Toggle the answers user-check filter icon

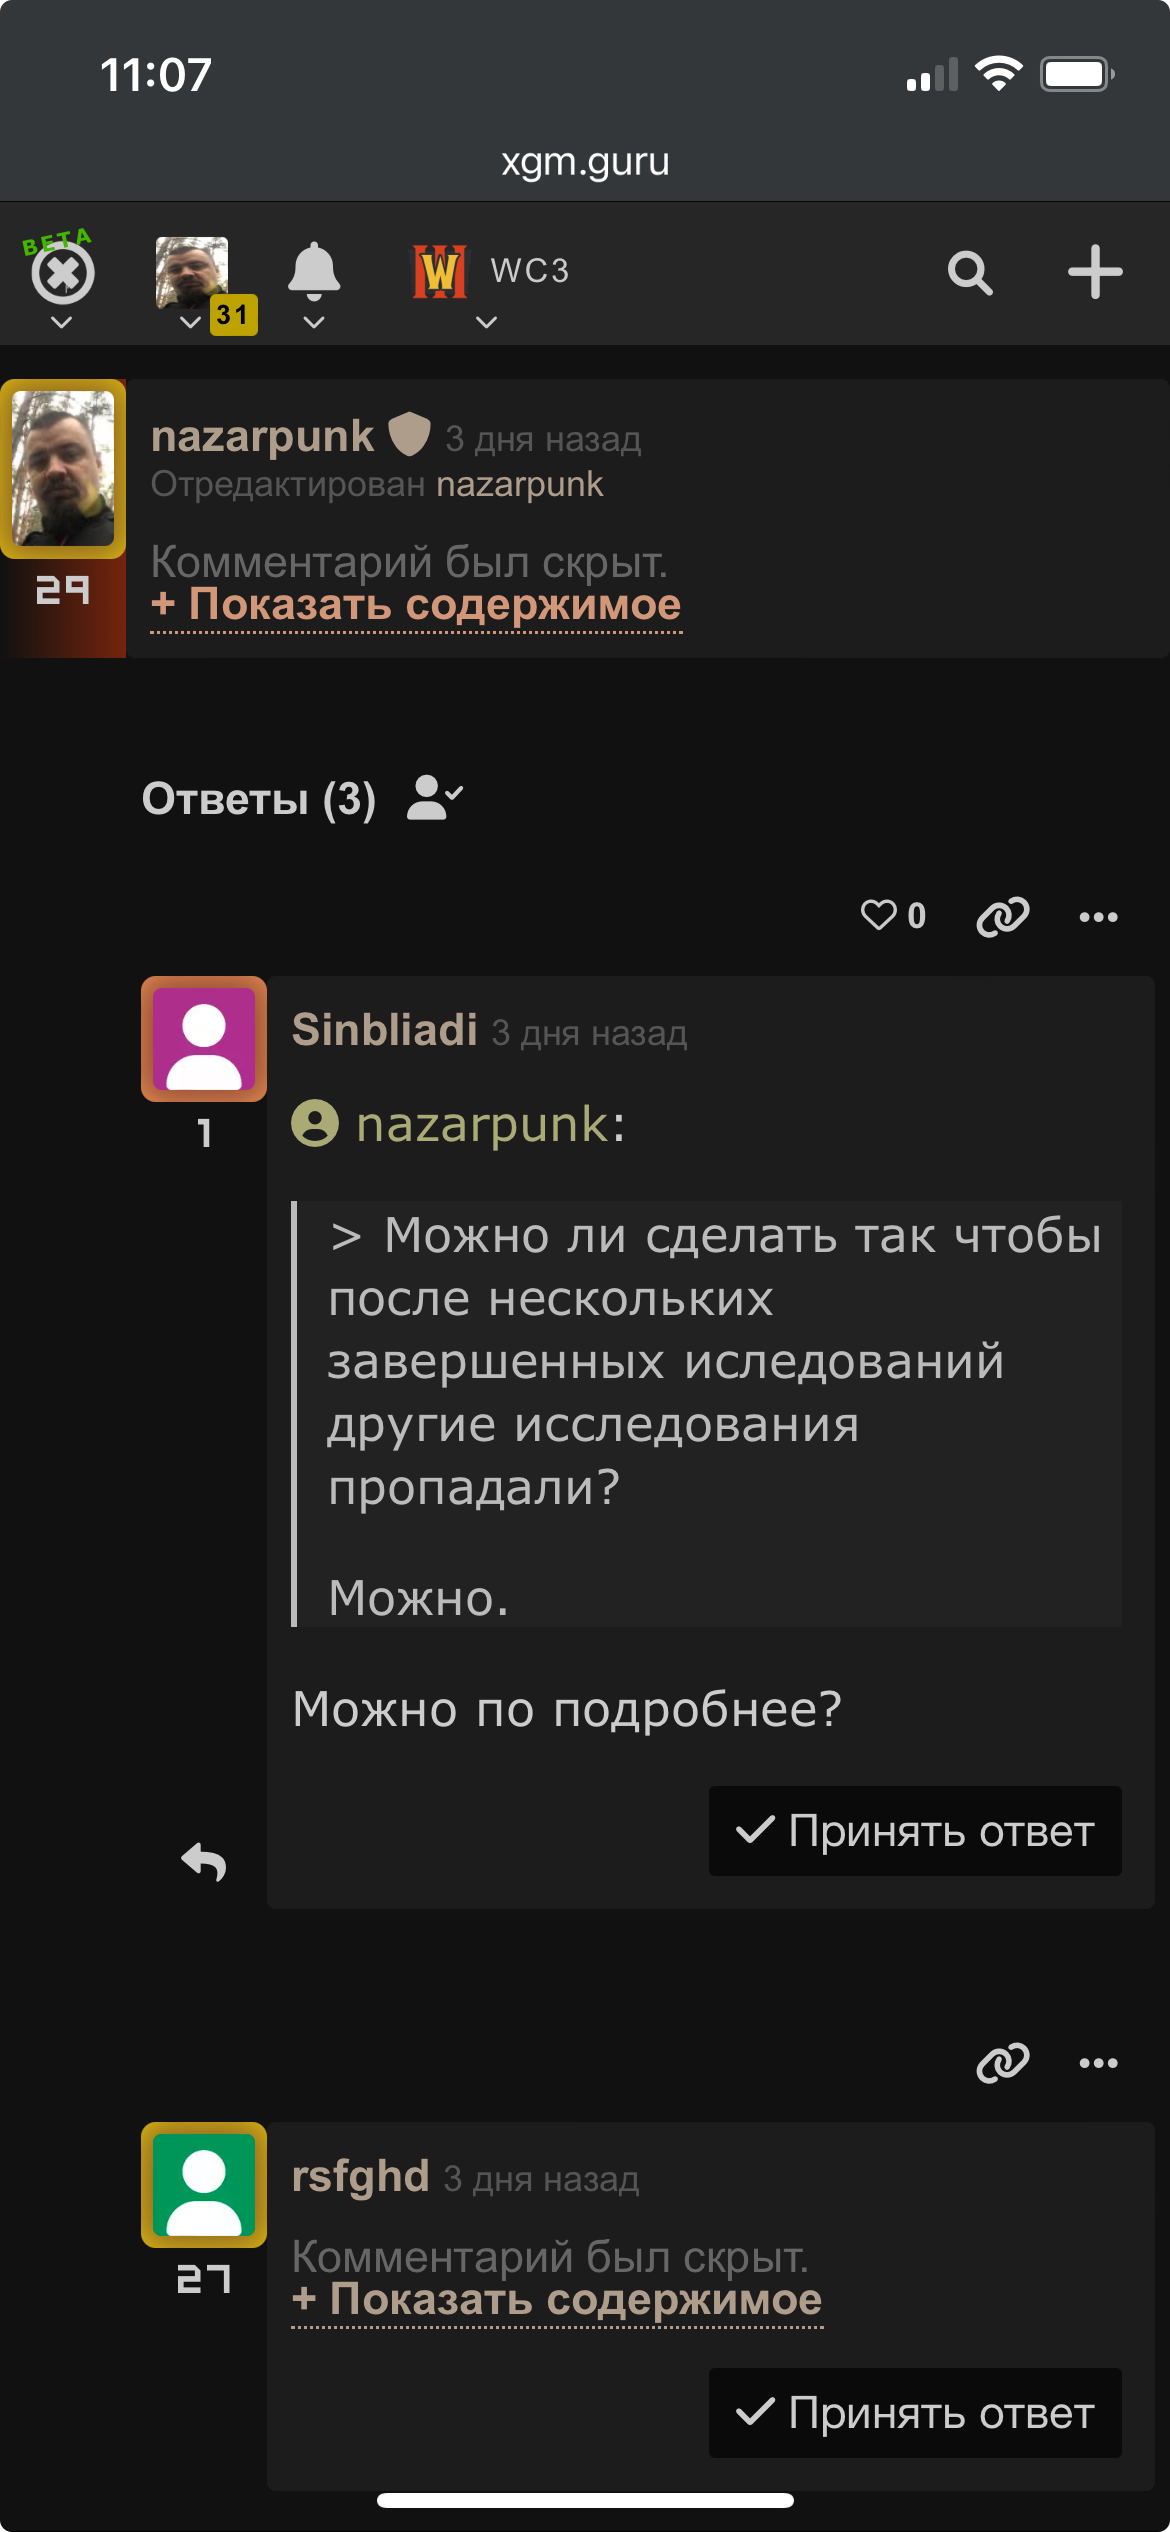[434, 798]
